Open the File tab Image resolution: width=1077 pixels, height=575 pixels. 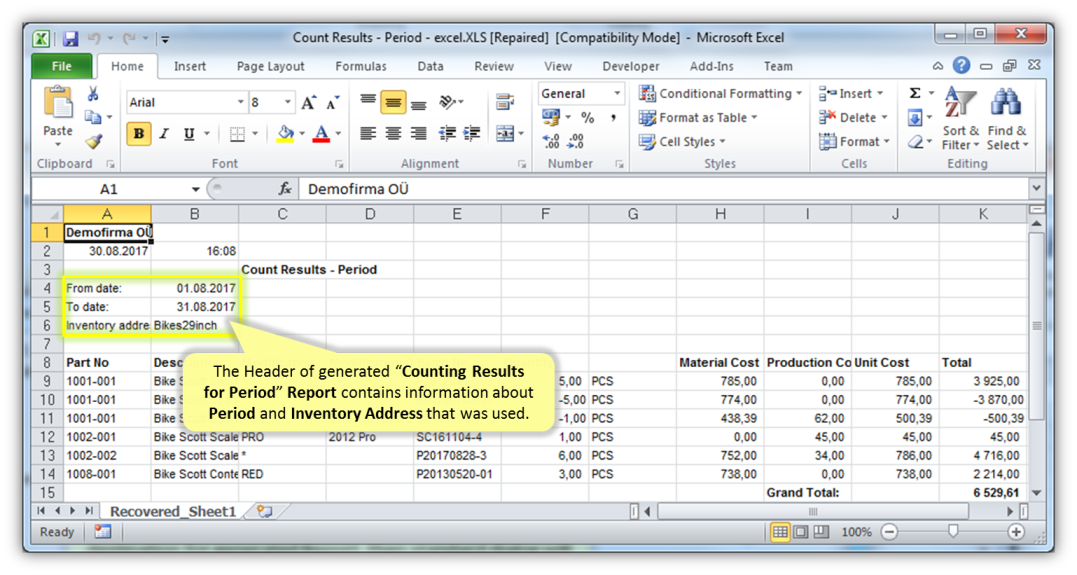[x=62, y=66]
